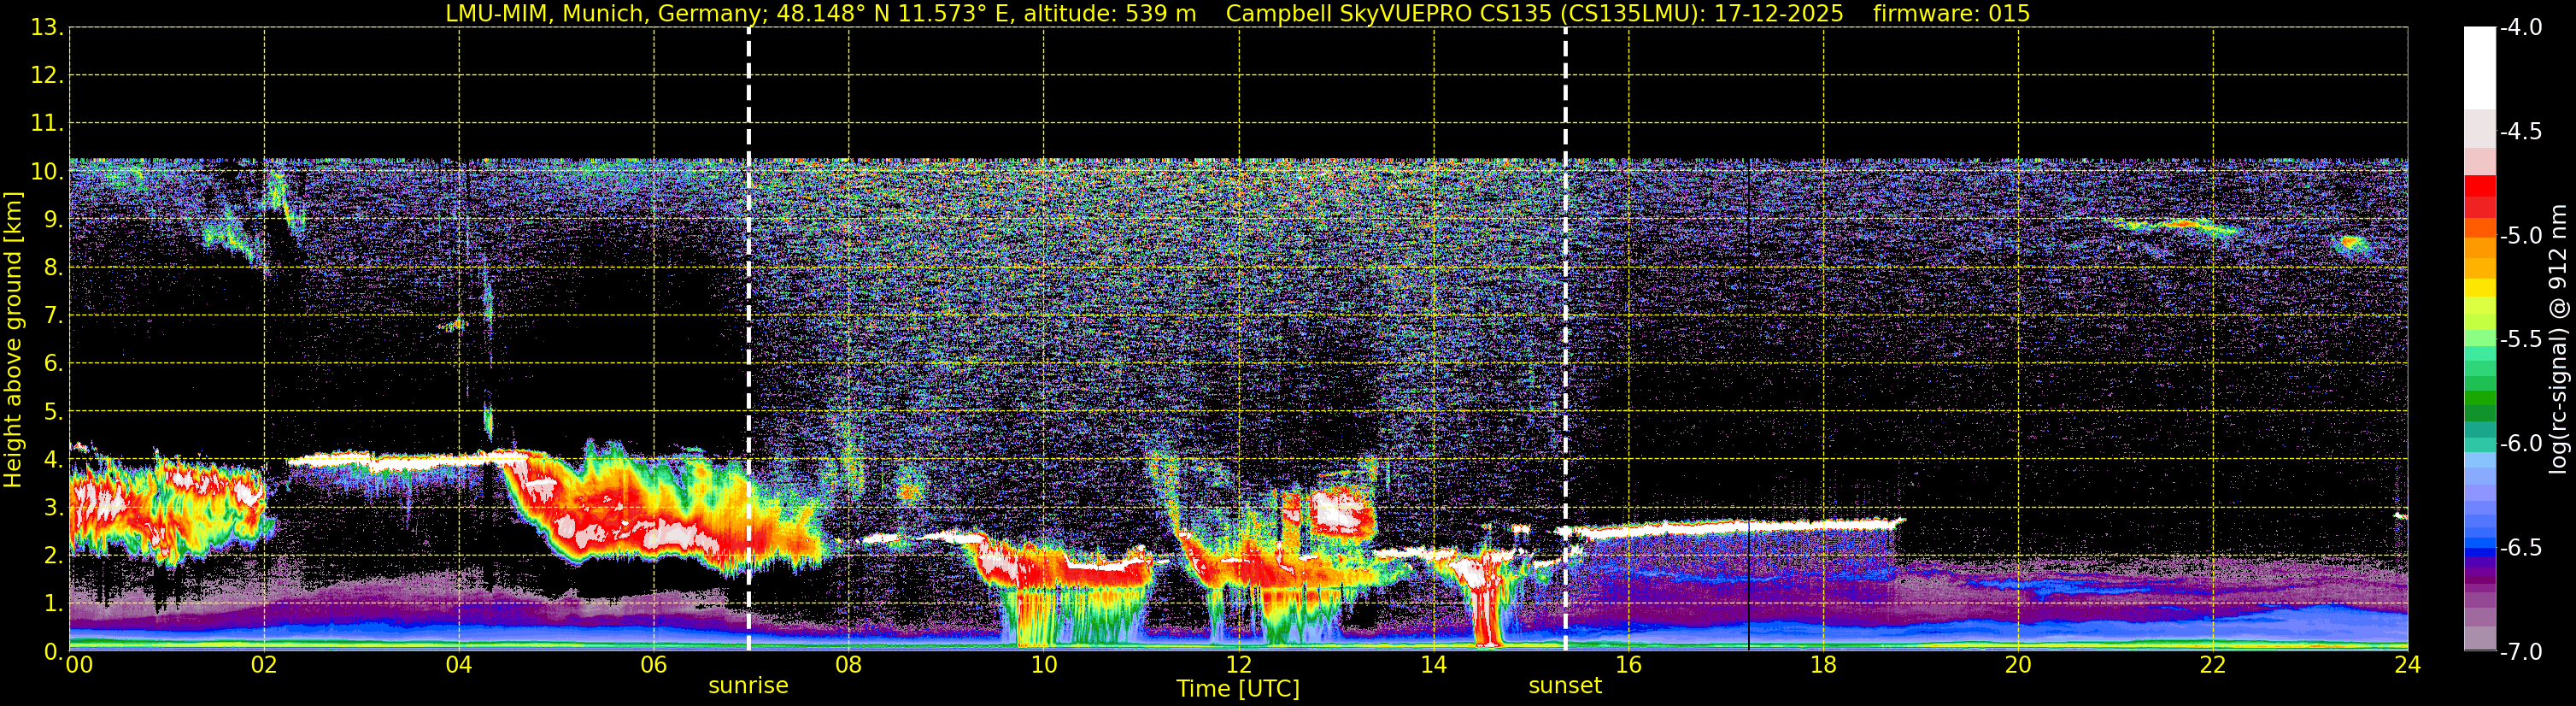Click the y-axis tick label '11.'

[47, 124]
